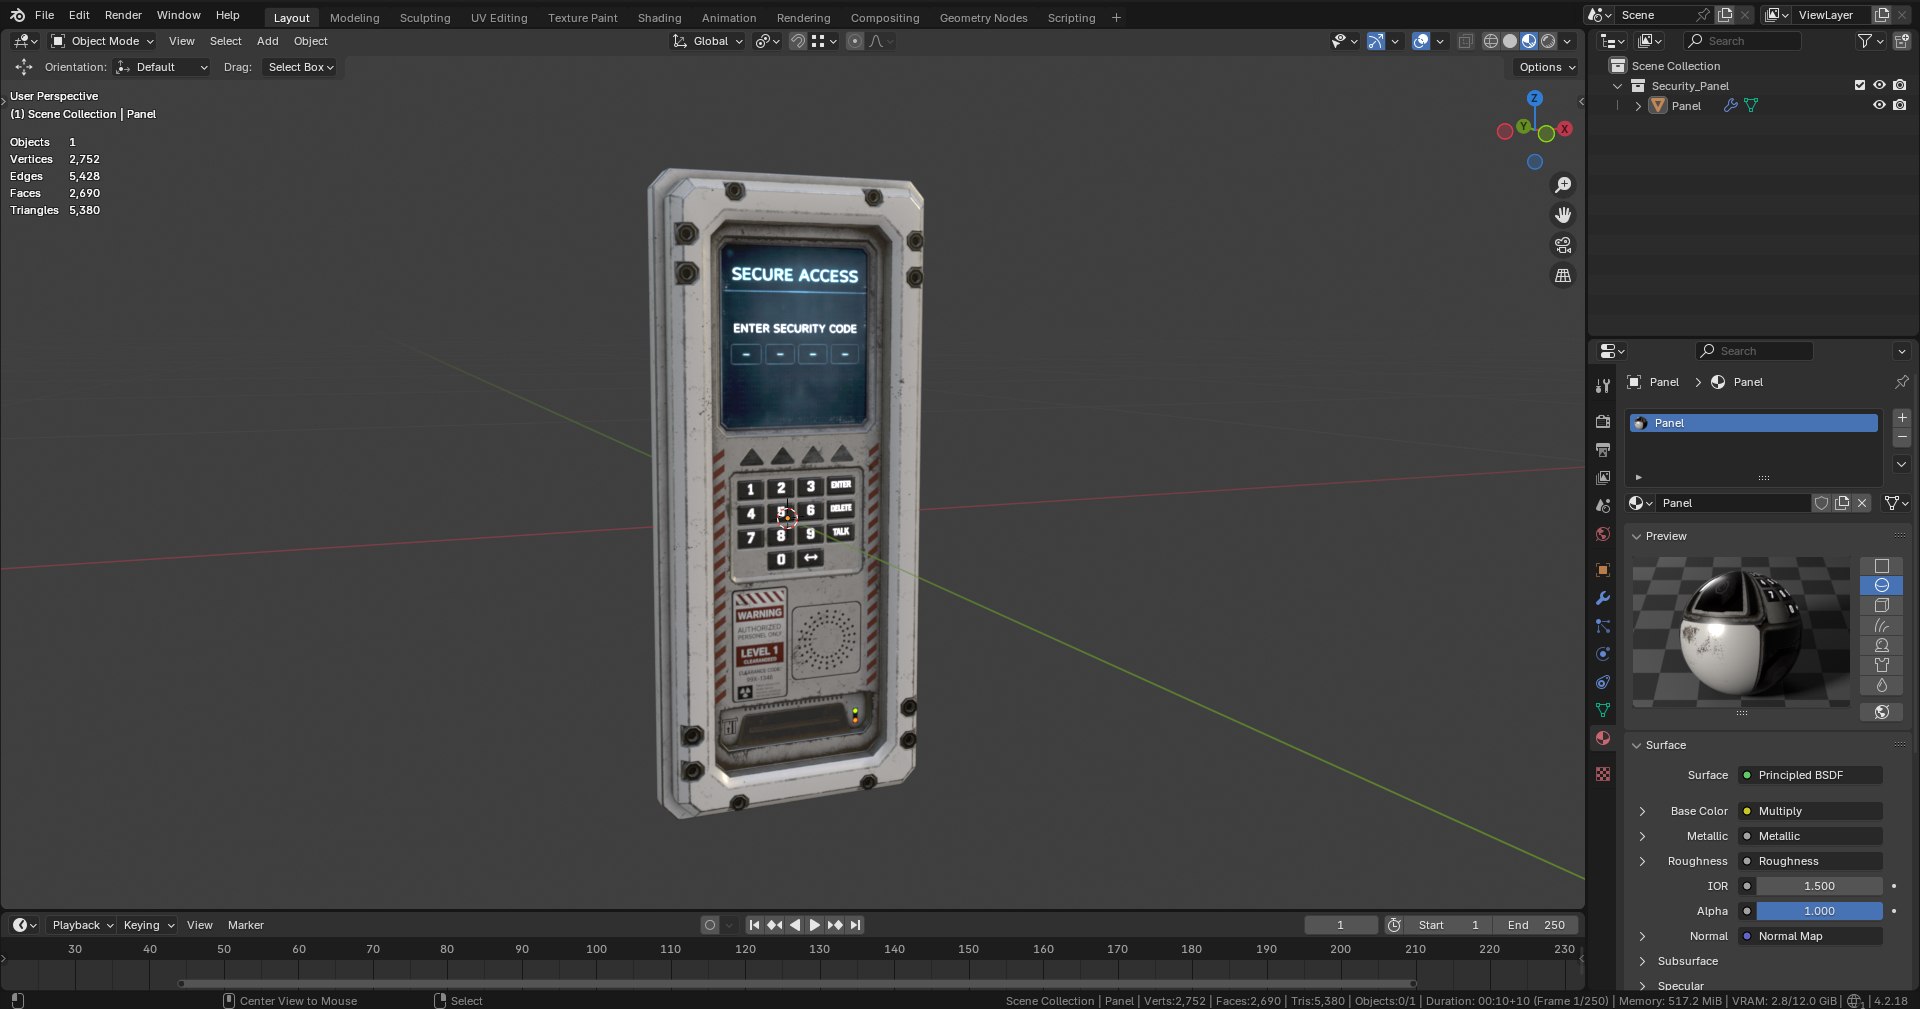The width and height of the screenshot is (1920, 1009).
Task: Switch to the Geometry Nodes workspace tab
Action: (983, 18)
